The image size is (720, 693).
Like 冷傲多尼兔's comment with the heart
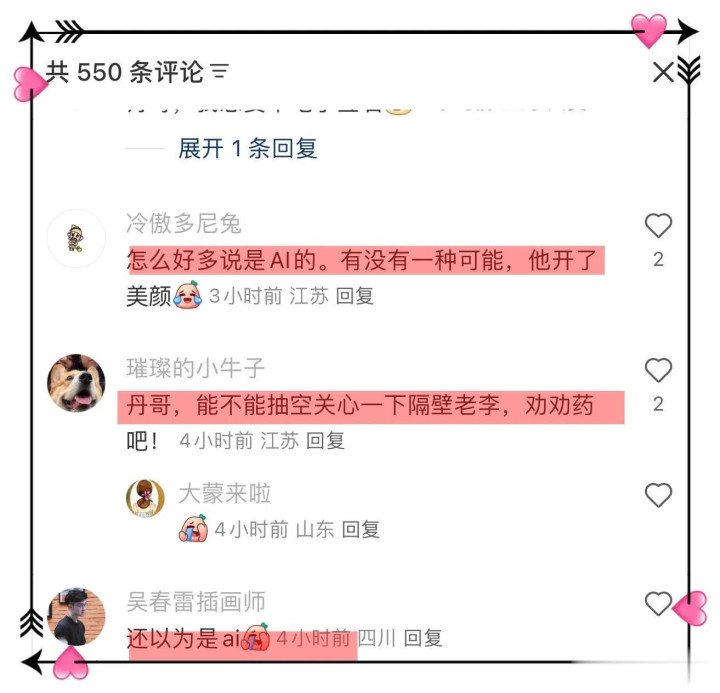pos(658,225)
